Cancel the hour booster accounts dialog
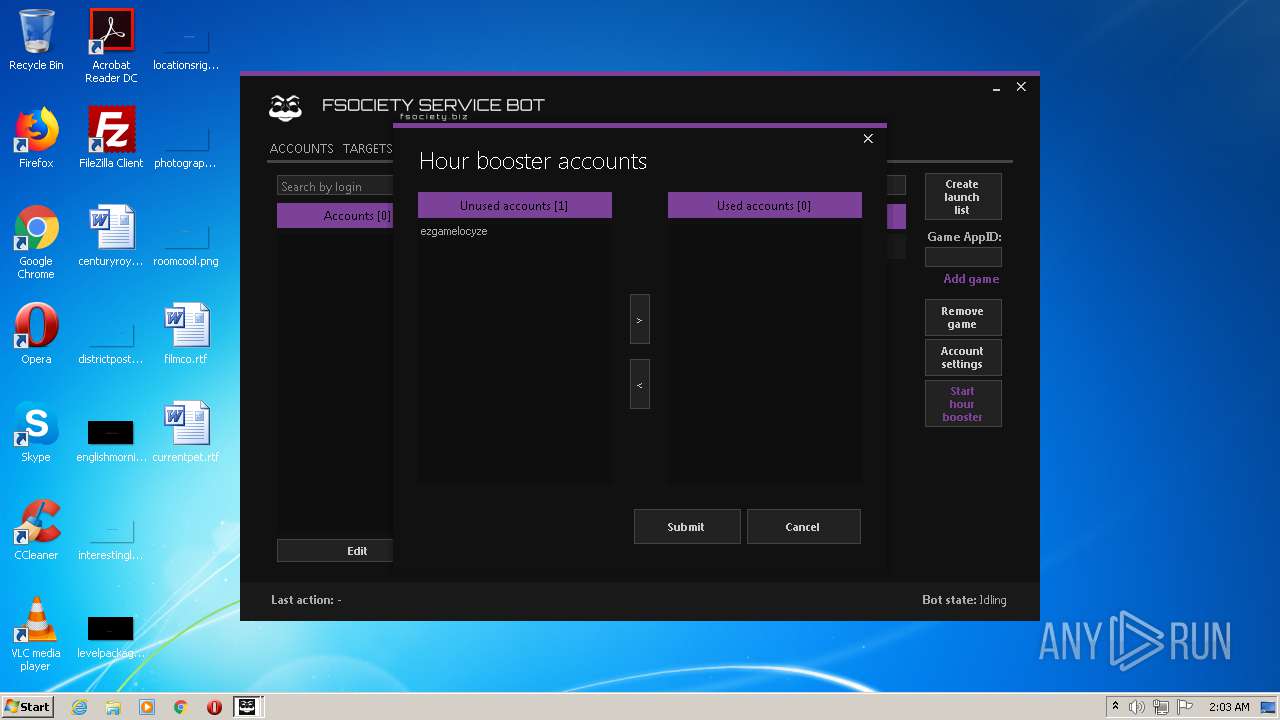Viewport: 1280px width, 720px height. [x=803, y=527]
